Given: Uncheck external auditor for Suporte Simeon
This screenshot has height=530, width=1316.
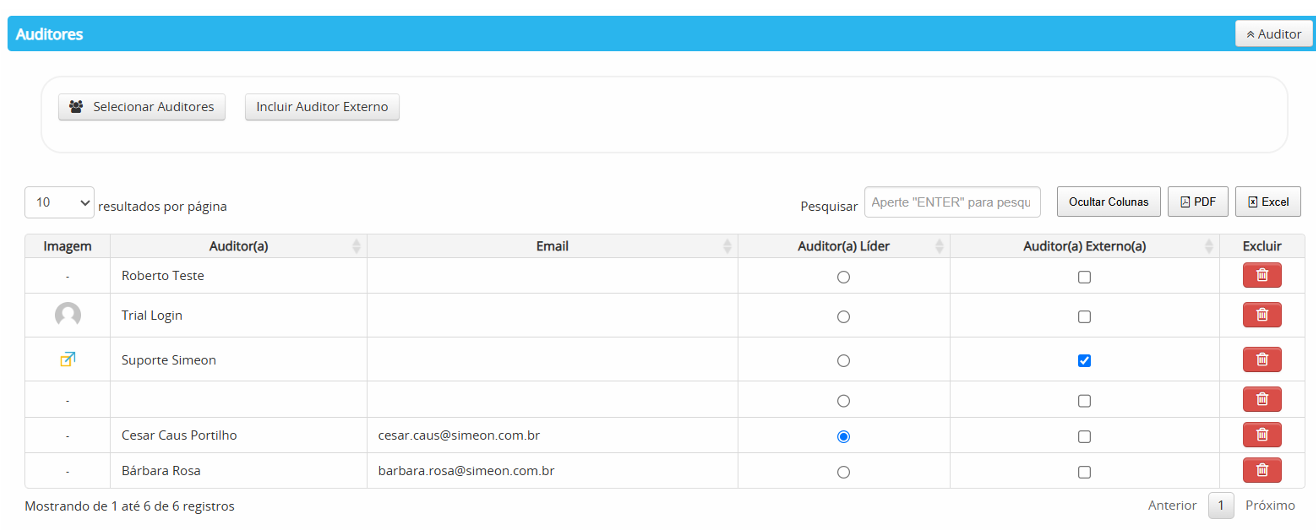Looking at the screenshot, I should 1084,361.
